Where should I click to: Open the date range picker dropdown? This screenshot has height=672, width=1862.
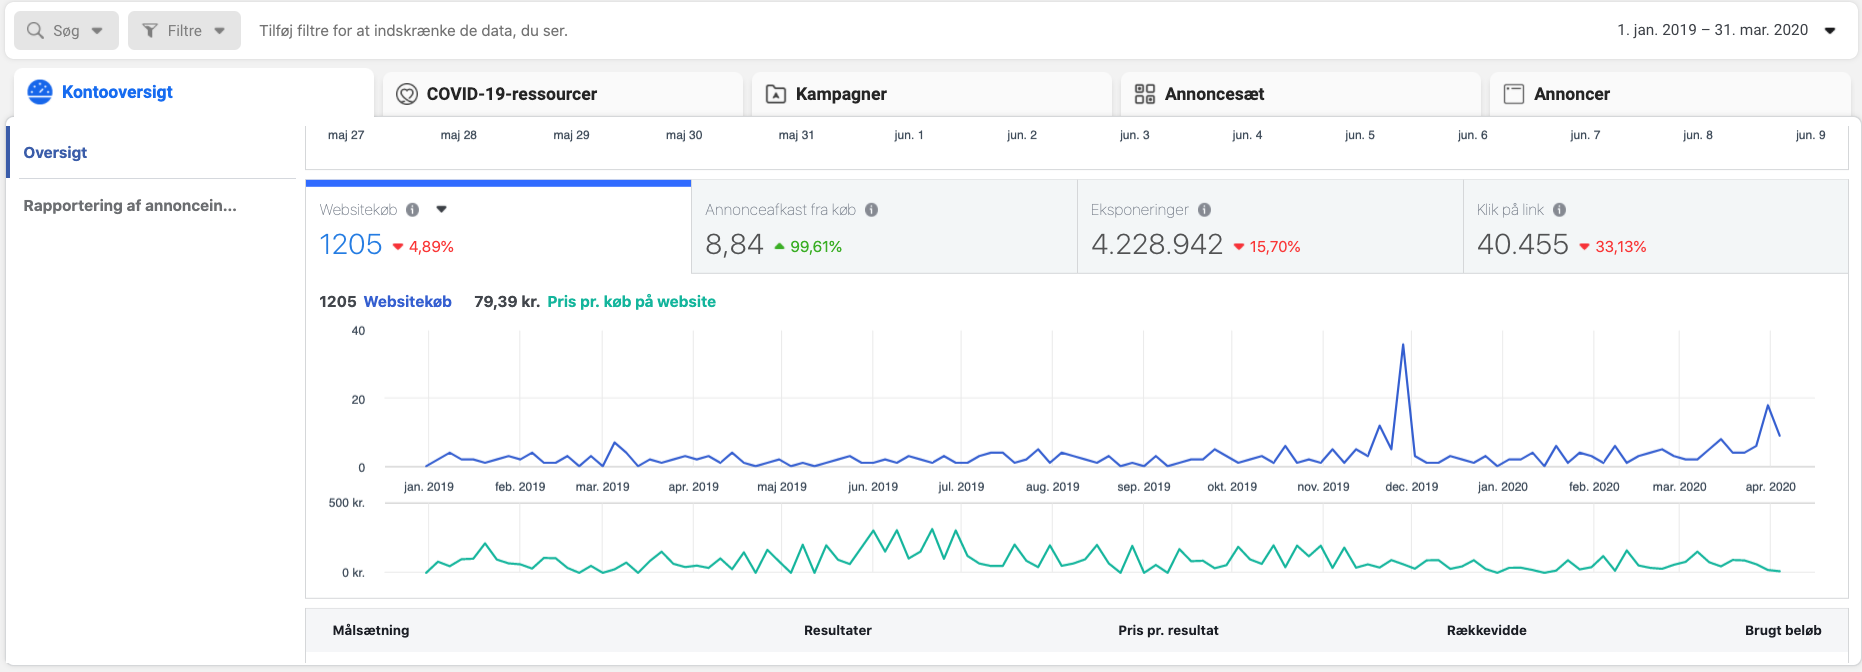click(1830, 31)
